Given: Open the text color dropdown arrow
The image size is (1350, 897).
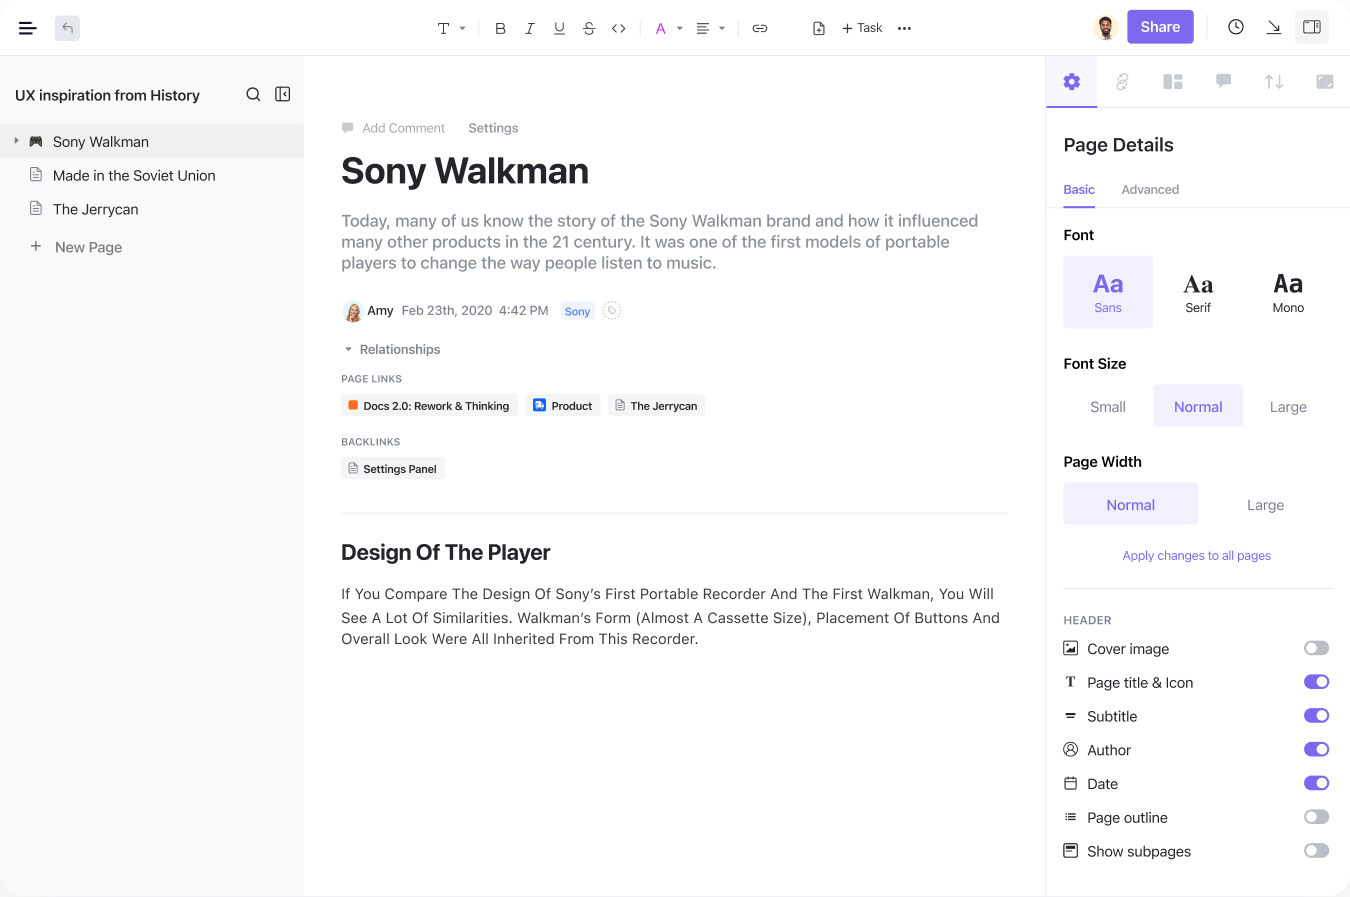Looking at the screenshot, I should tap(679, 28).
